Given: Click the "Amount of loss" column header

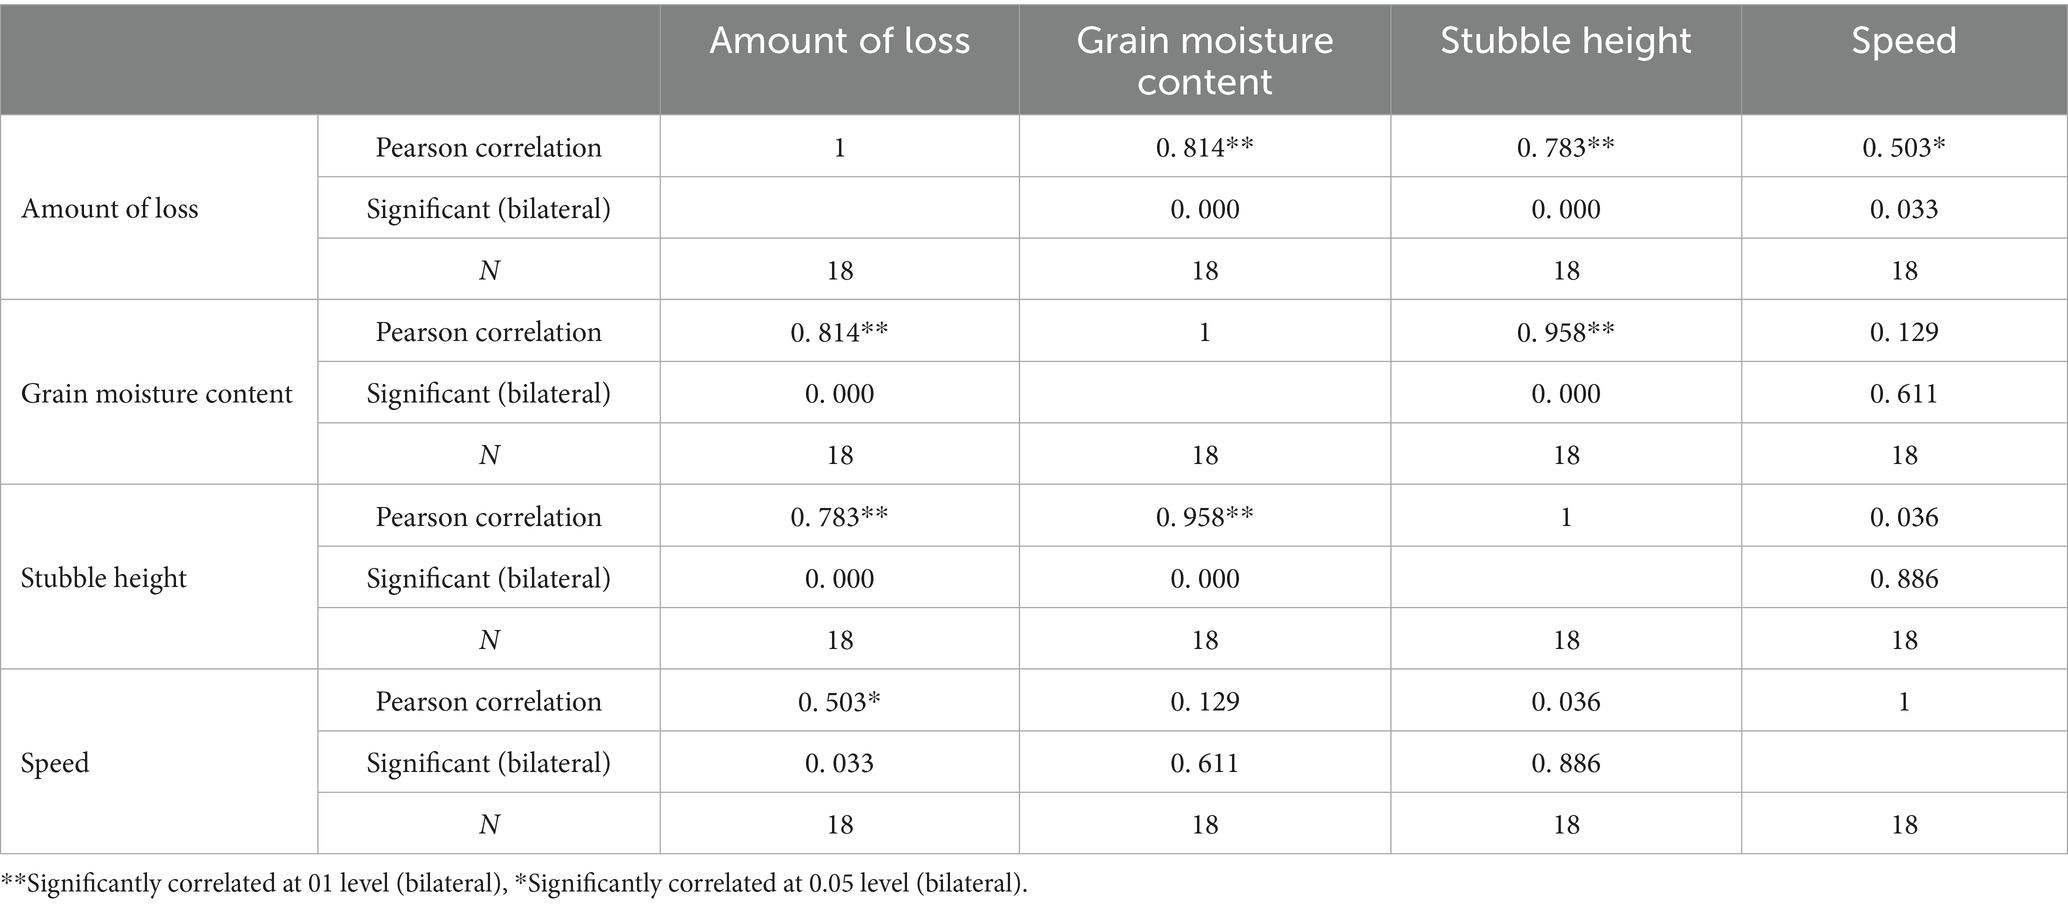Looking at the screenshot, I should [x=839, y=41].
